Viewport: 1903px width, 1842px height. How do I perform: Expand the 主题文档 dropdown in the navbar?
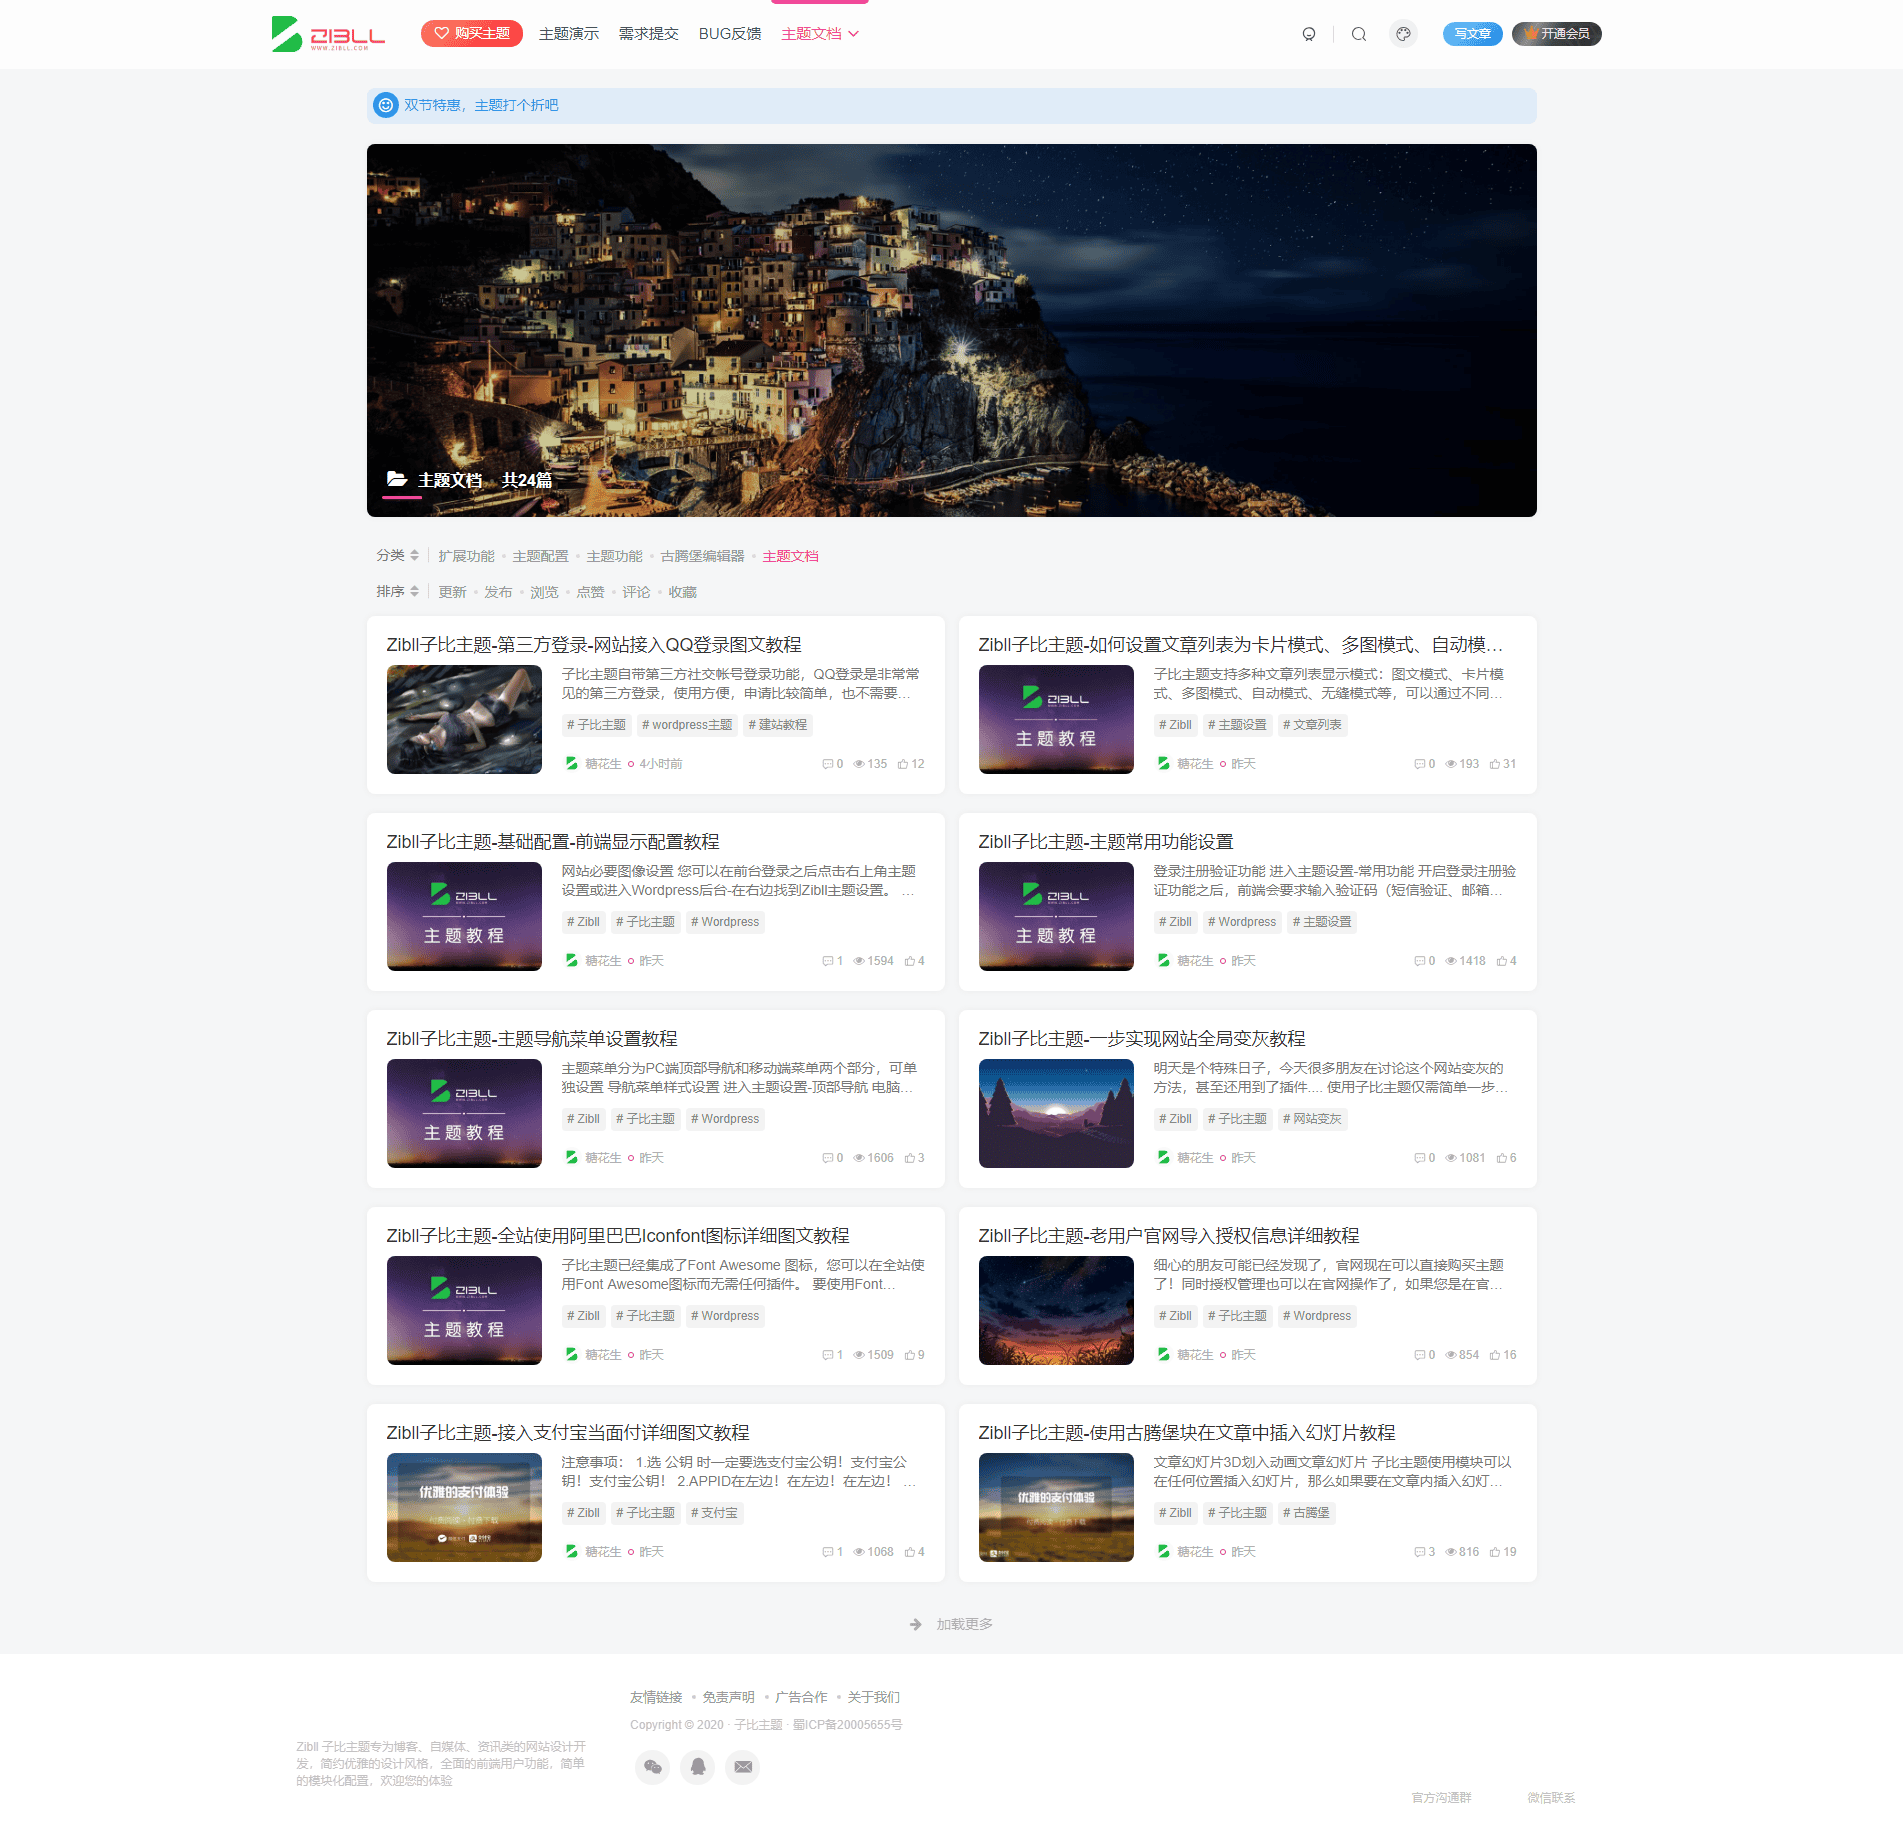coord(820,34)
